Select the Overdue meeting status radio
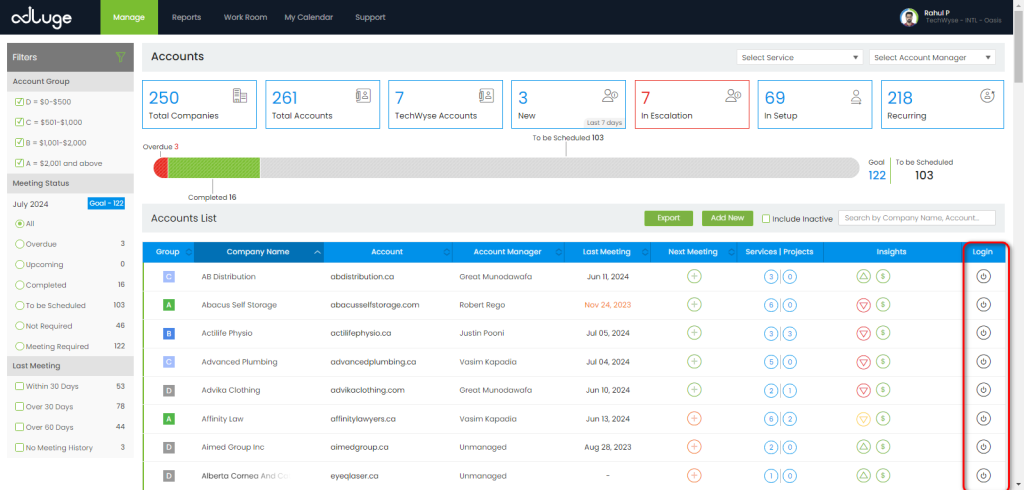The image size is (1024, 490). [20, 243]
